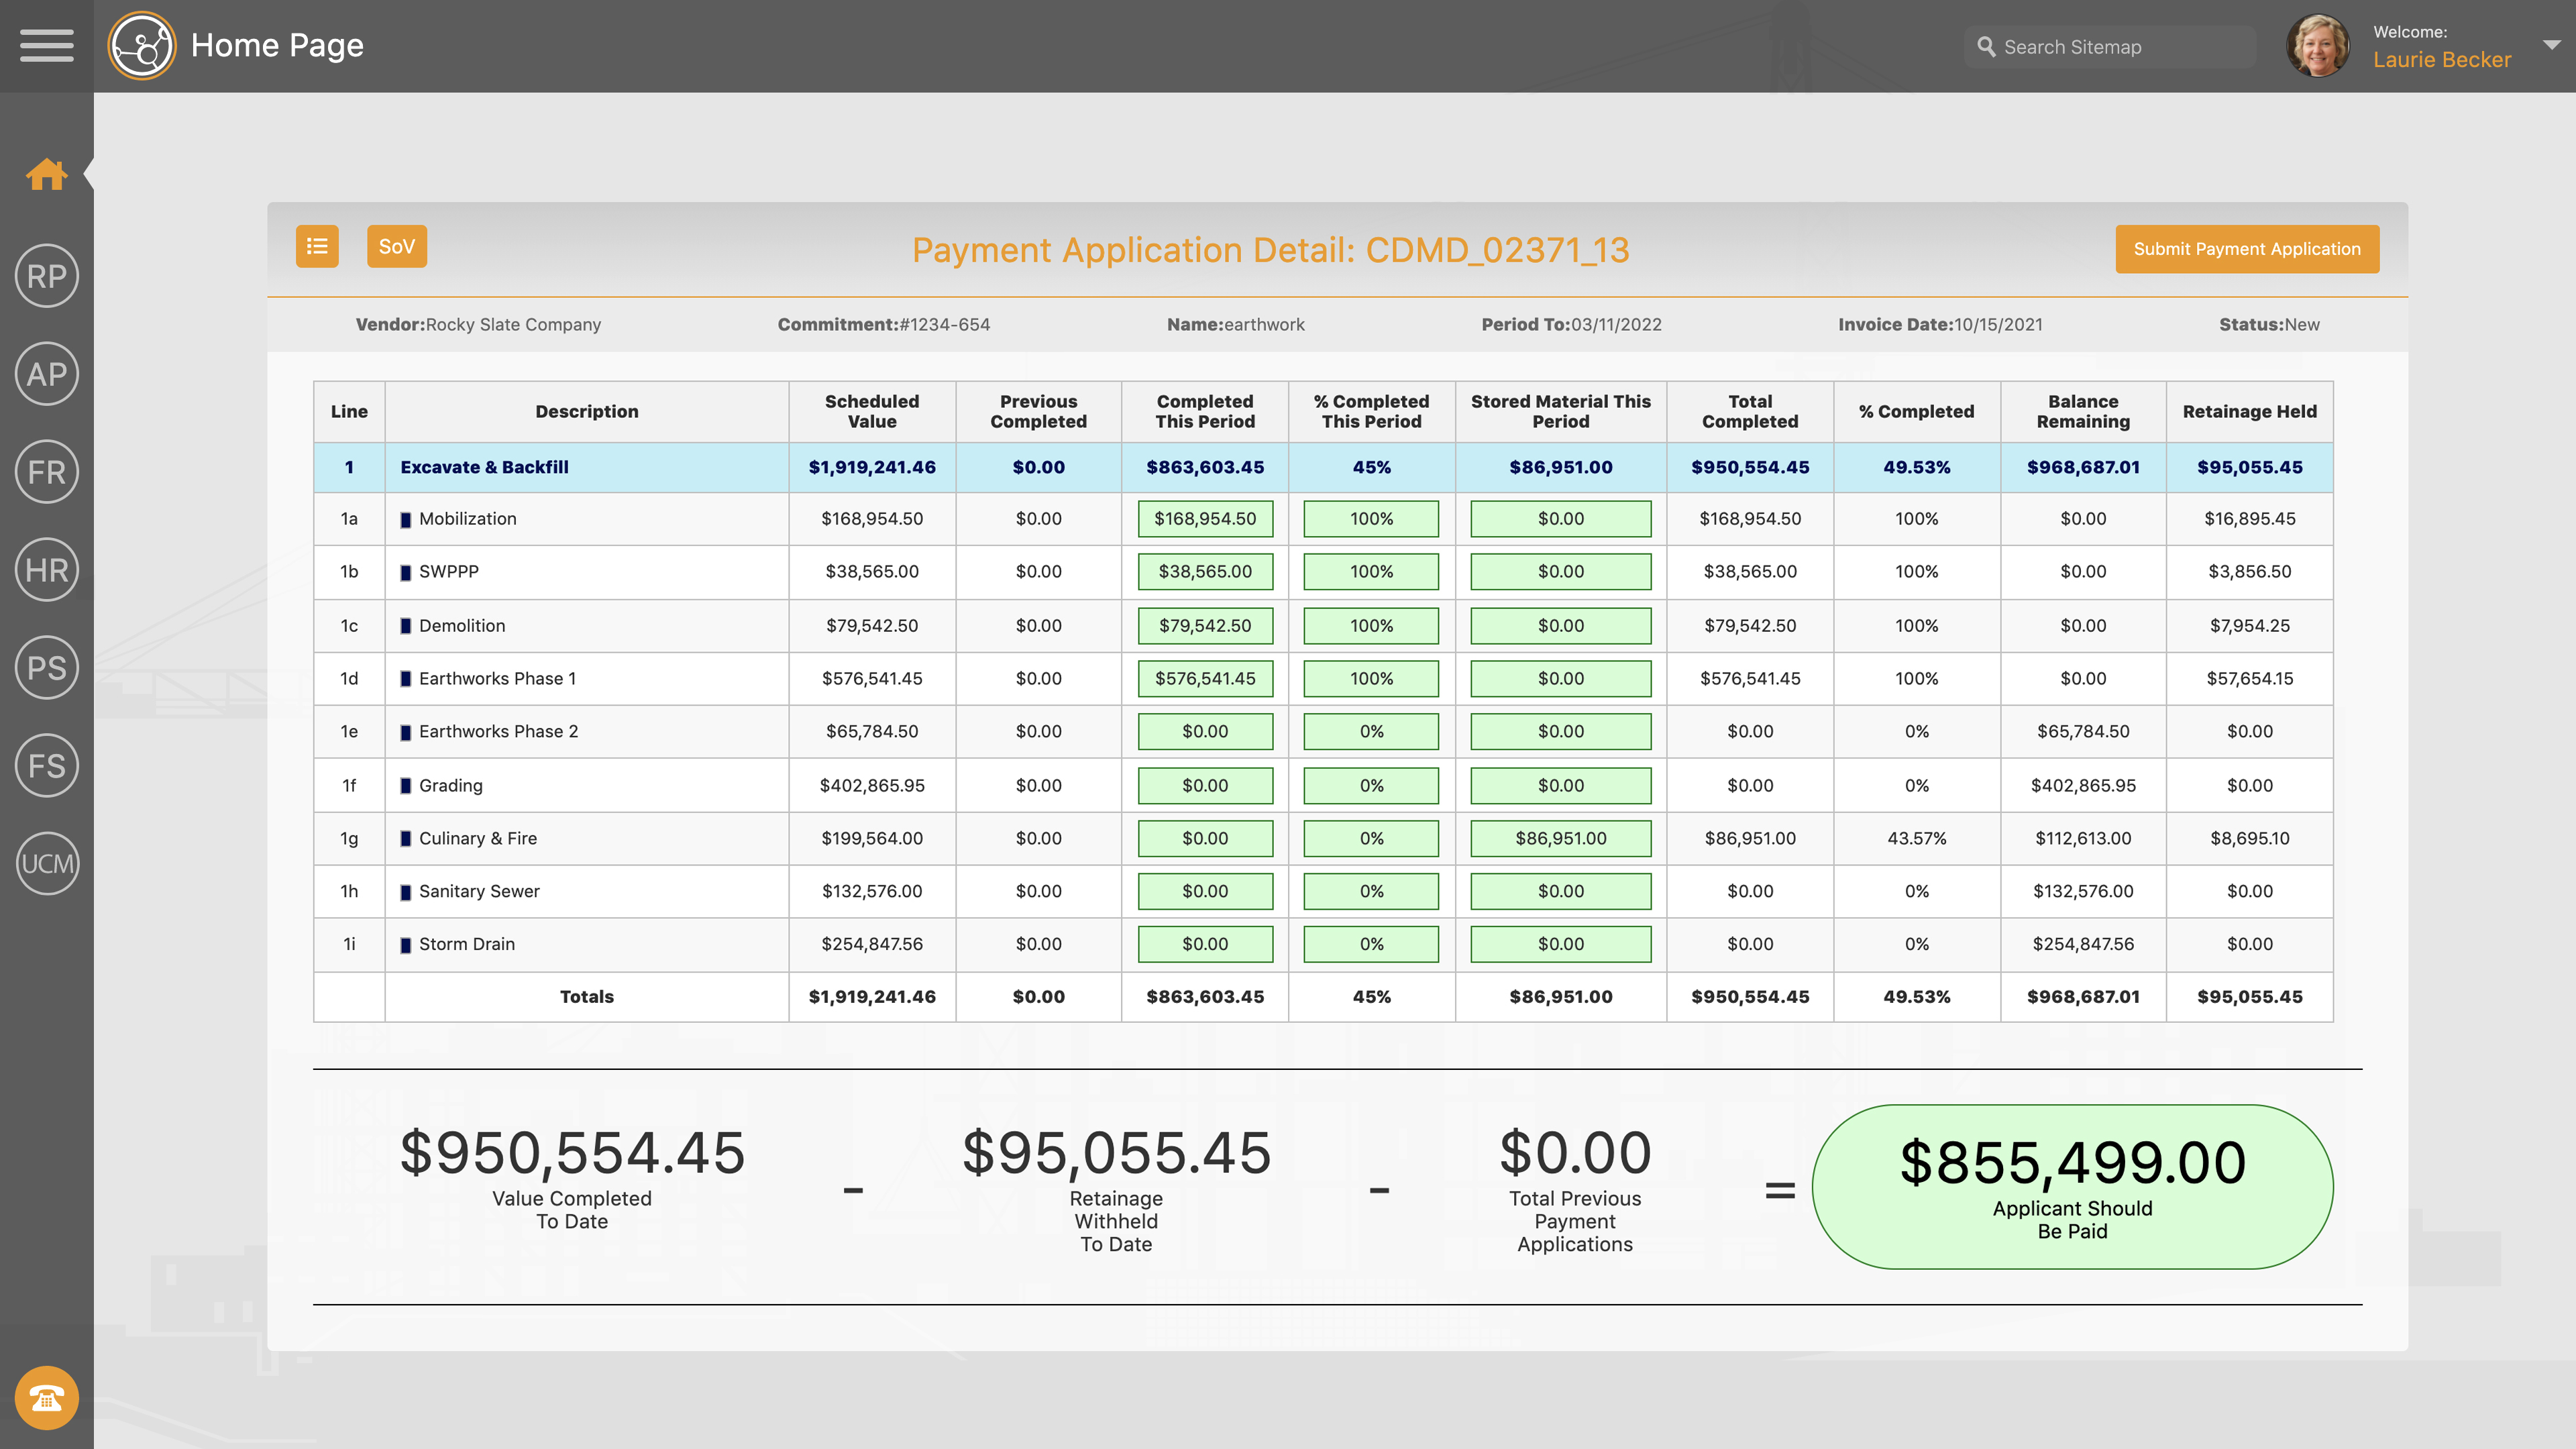Open the HR module icon

tap(47, 570)
